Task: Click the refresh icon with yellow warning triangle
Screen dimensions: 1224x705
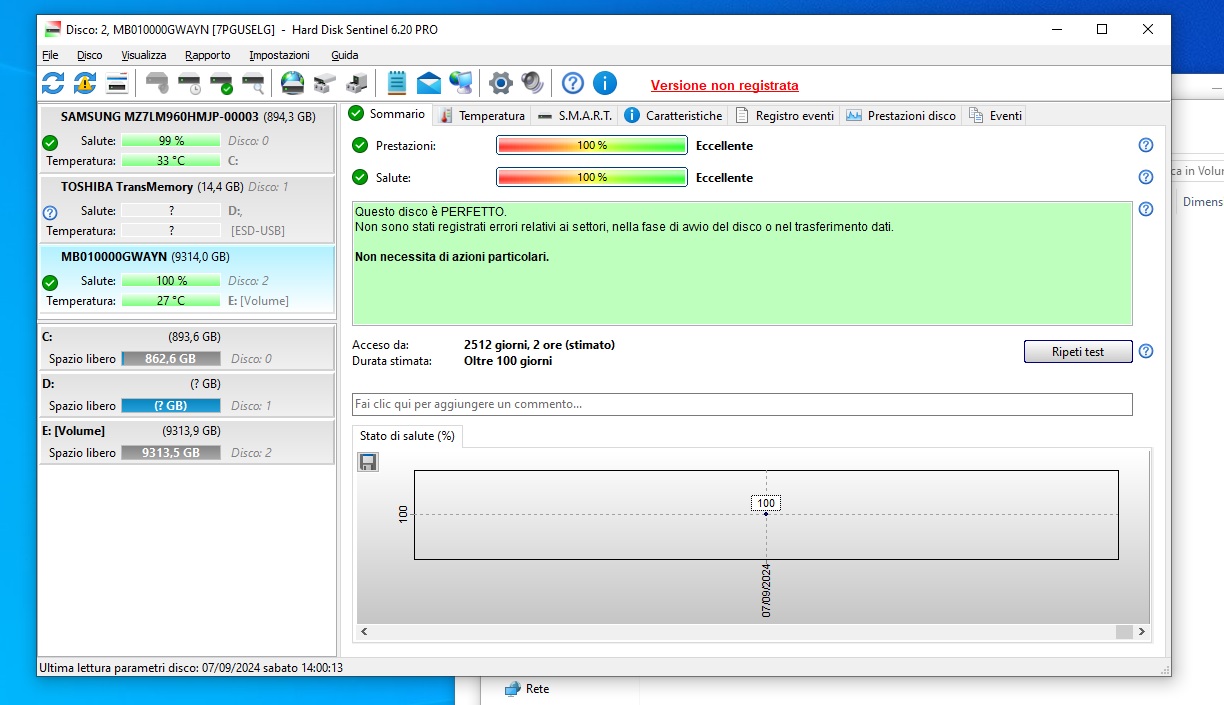Action: pyautogui.click(x=85, y=83)
